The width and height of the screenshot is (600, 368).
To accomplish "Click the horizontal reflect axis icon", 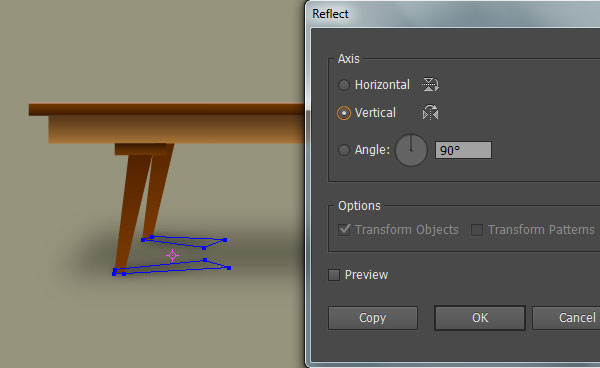I will pos(430,84).
